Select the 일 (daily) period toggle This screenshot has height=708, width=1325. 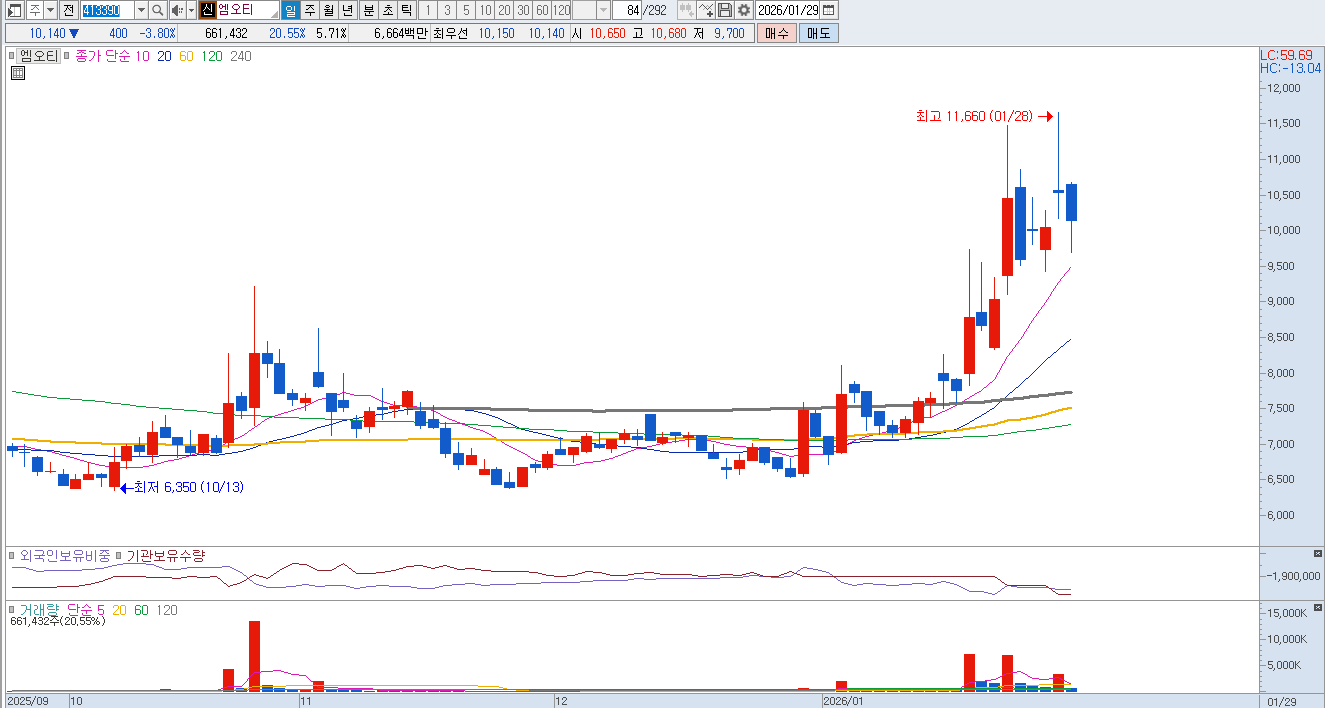coord(290,10)
